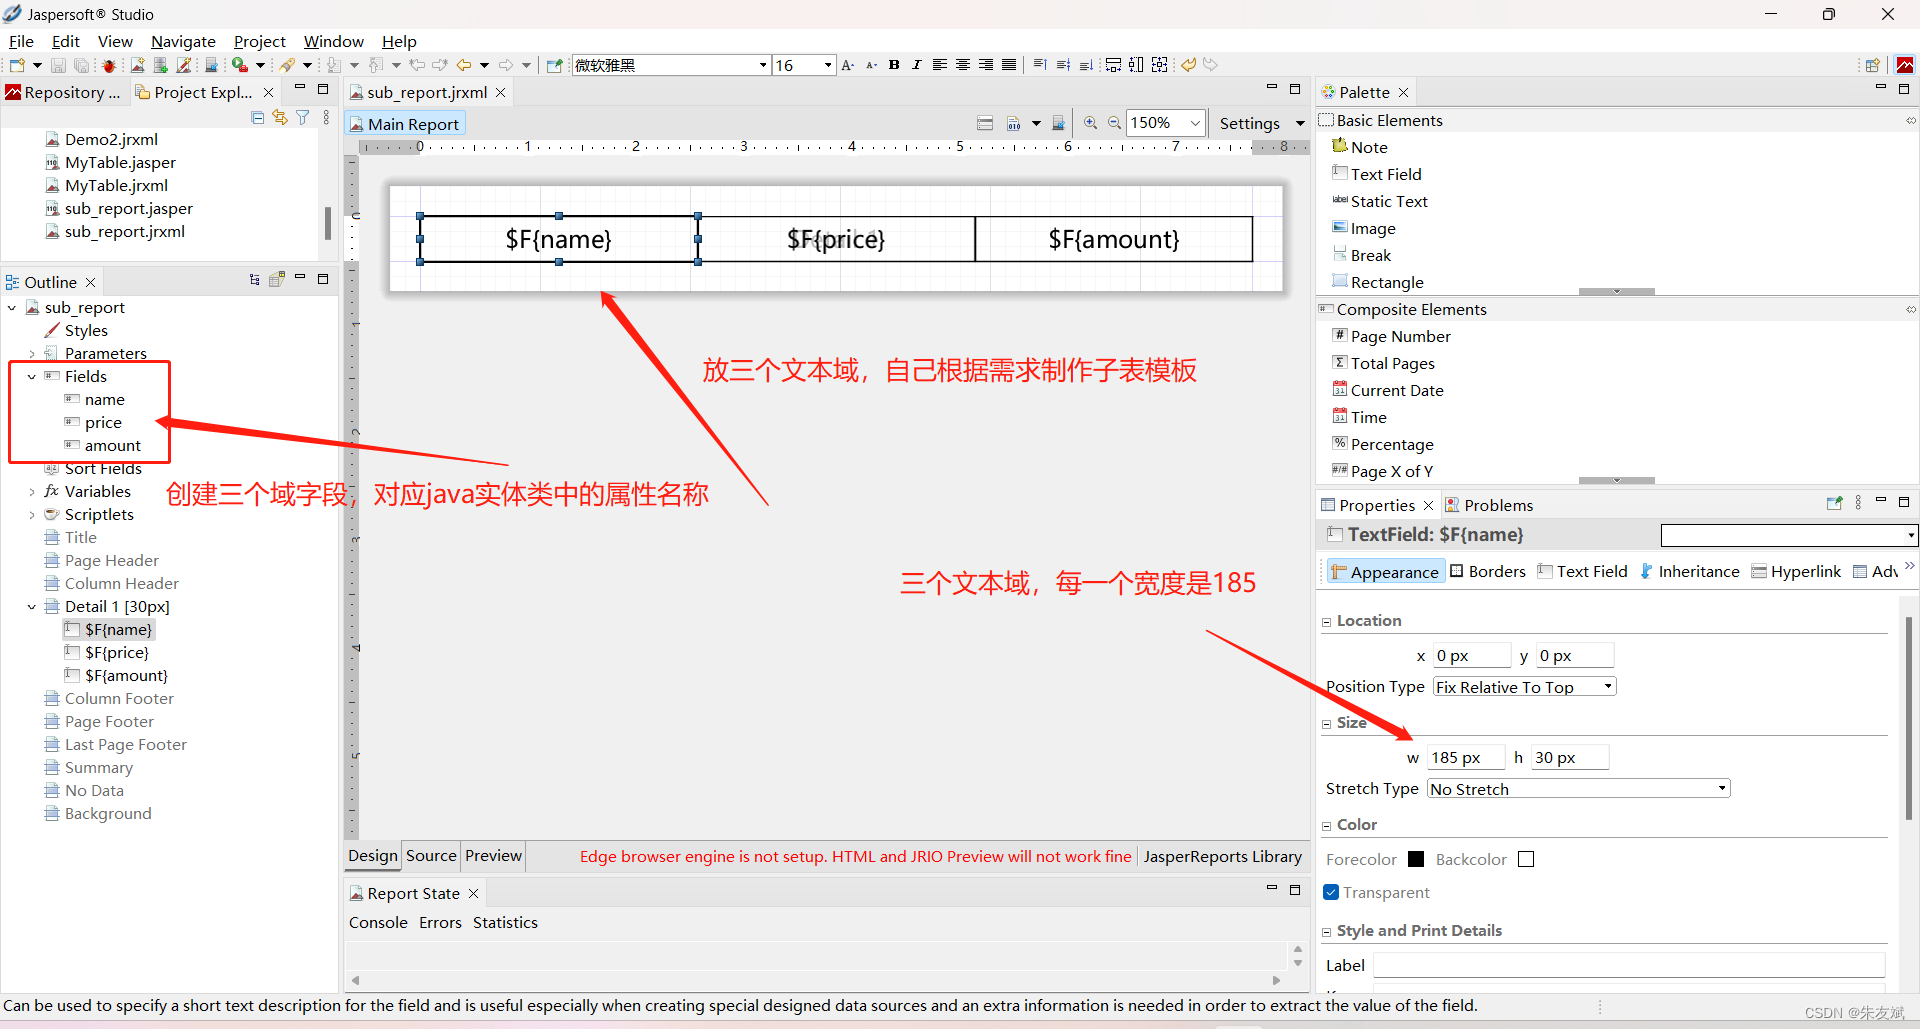Click the Main Report button
Viewport: 1920px width, 1029px height.
[x=404, y=123]
